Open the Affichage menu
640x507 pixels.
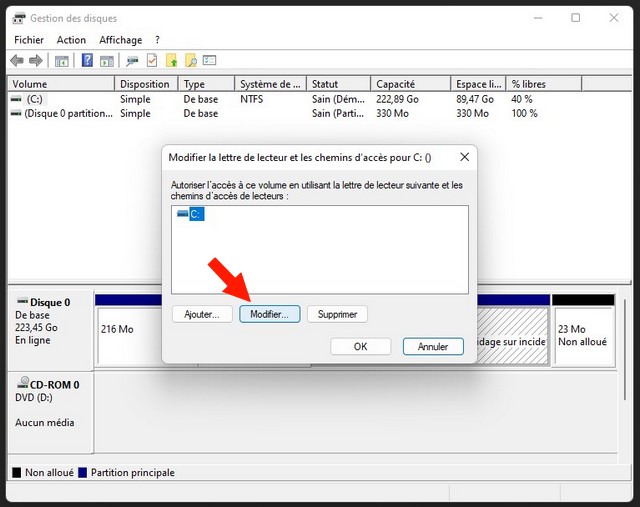coord(120,40)
